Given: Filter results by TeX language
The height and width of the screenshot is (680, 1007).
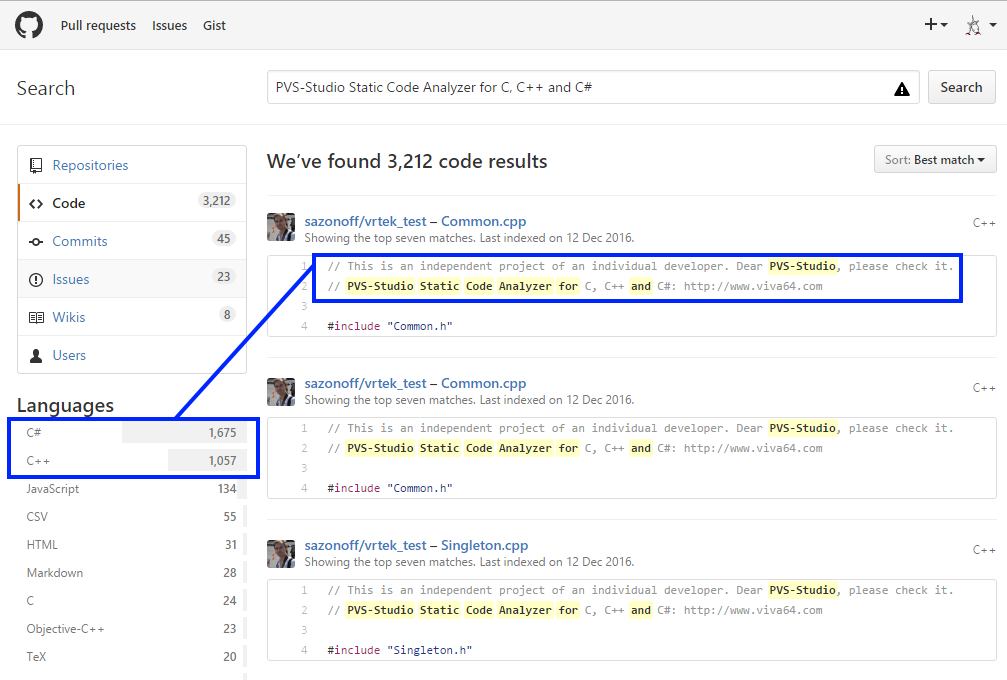Looking at the screenshot, I should click(132, 656).
